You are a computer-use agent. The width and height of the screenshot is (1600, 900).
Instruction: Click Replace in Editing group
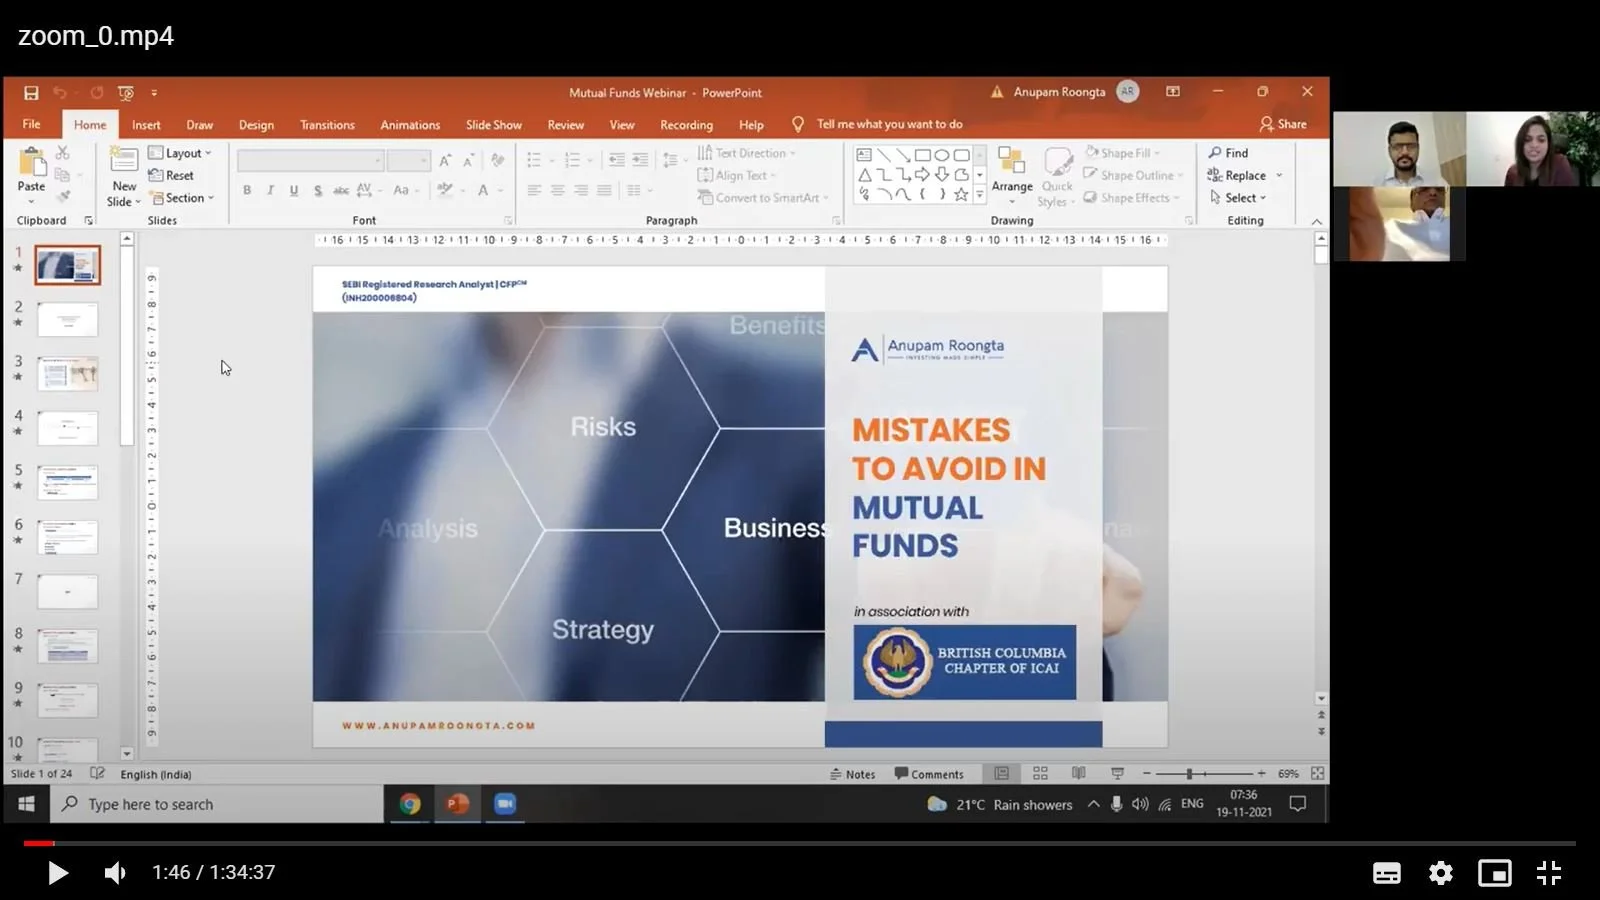(1237, 175)
